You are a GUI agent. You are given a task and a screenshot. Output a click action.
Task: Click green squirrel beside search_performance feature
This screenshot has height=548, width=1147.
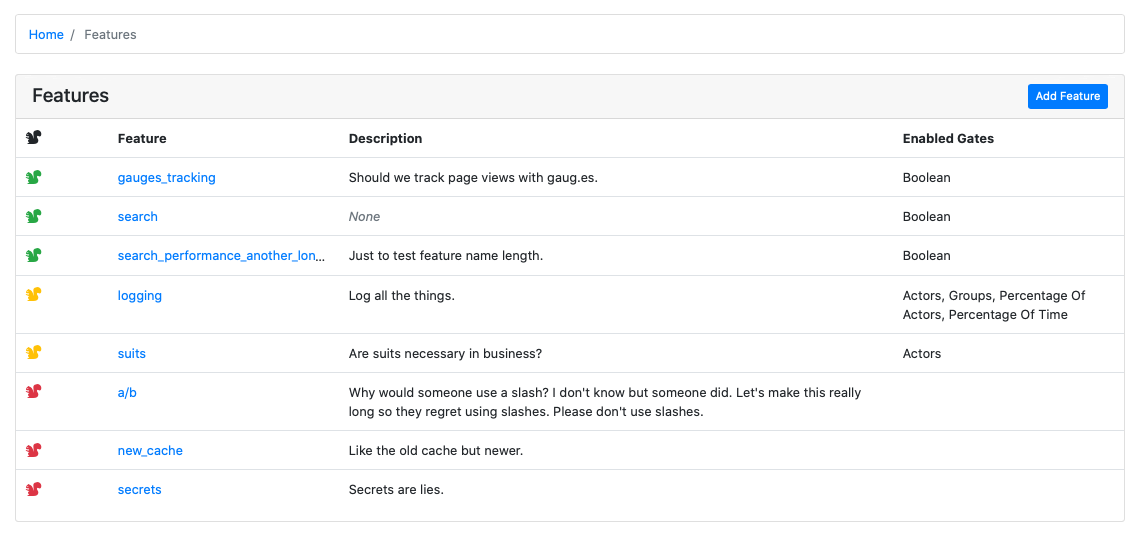coord(34,255)
